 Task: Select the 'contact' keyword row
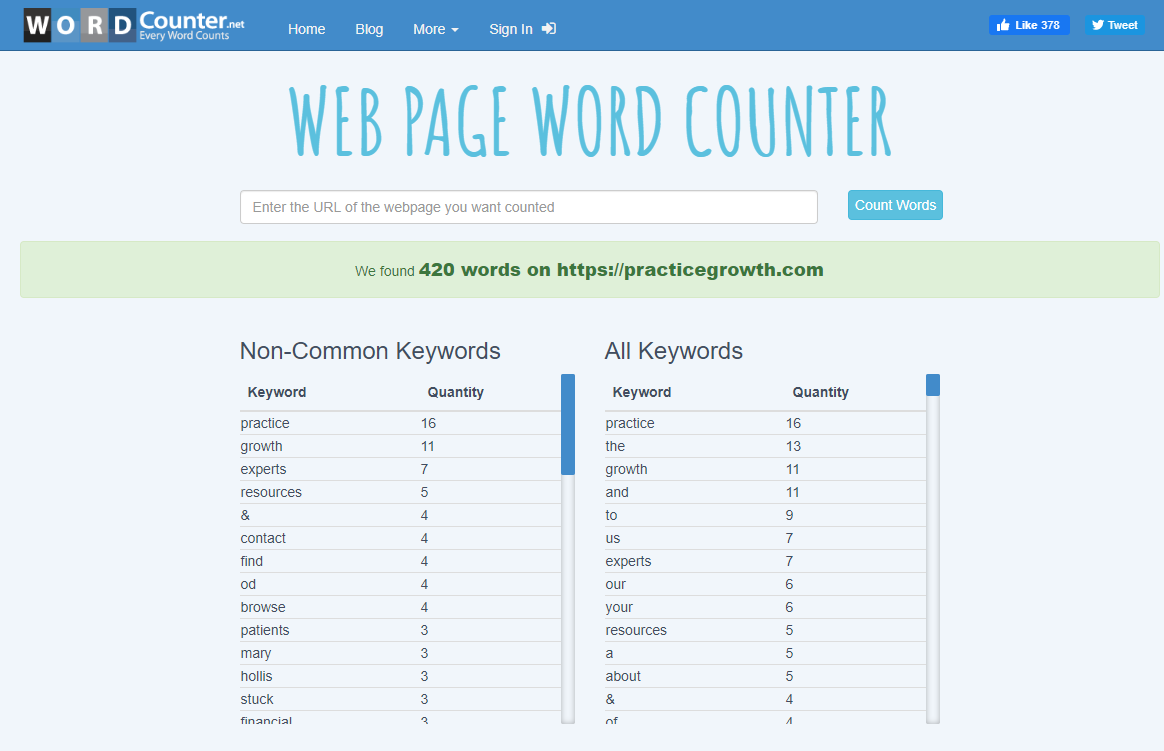pyautogui.click(x=400, y=538)
